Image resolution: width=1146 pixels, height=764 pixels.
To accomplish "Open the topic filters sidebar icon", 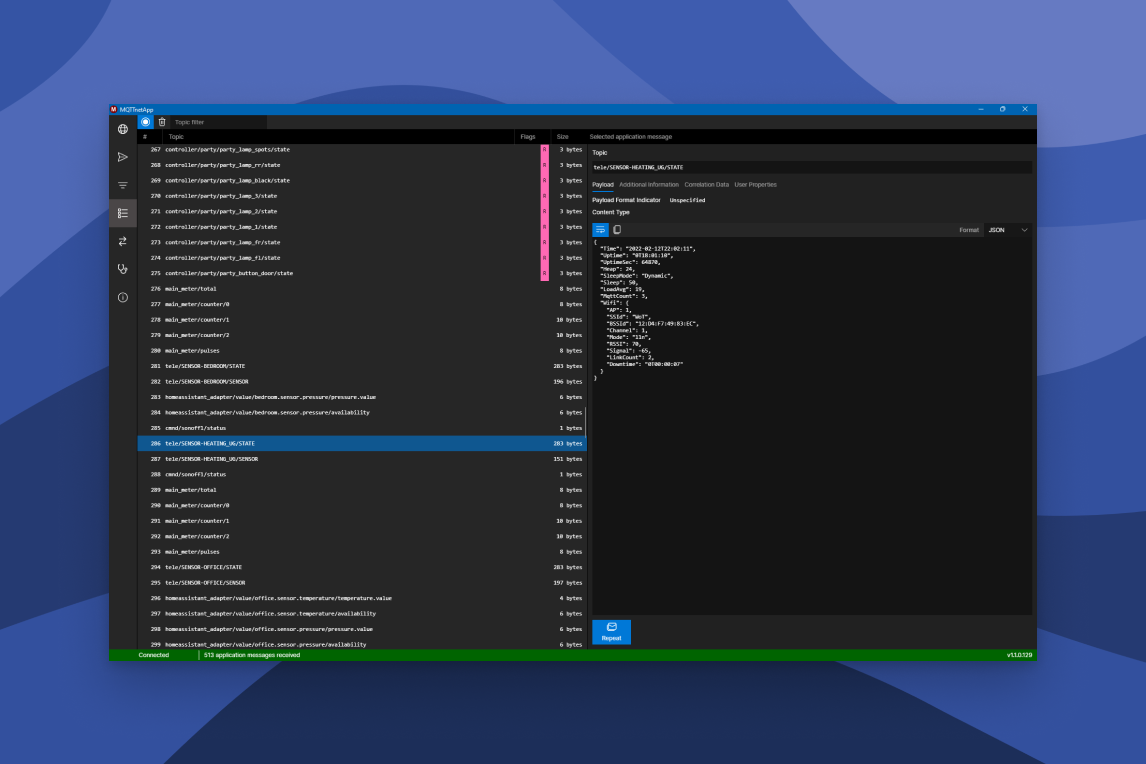I will coord(122,185).
